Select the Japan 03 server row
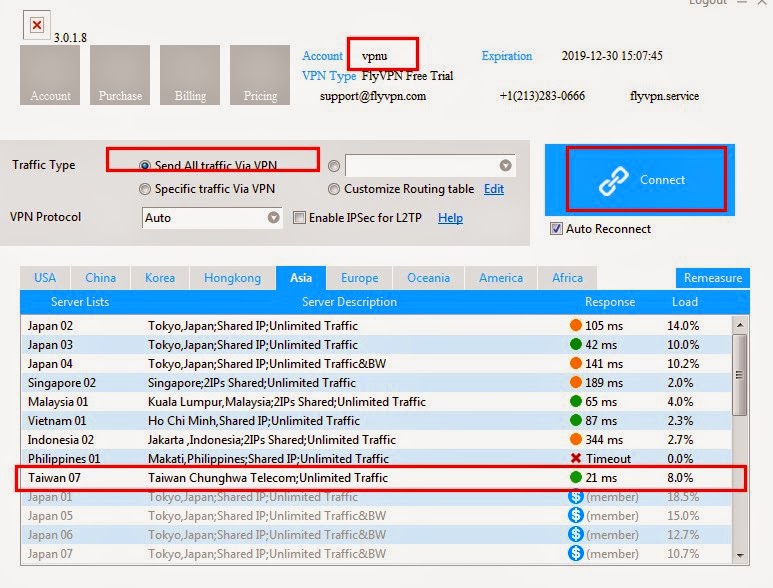Image resolution: width=773 pixels, height=588 pixels. [x=376, y=345]
